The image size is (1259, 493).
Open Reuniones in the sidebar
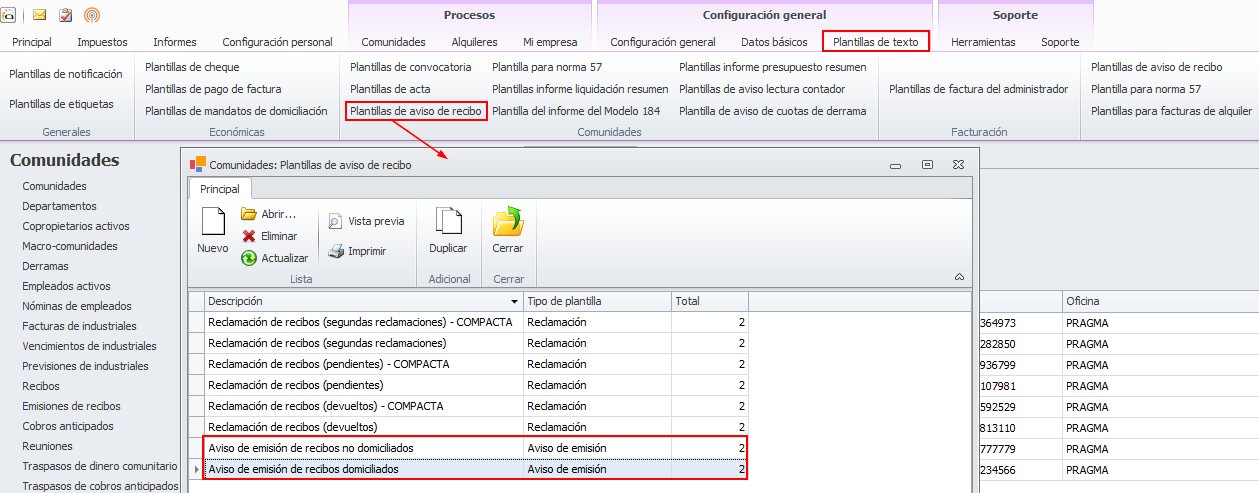point(47,446)
